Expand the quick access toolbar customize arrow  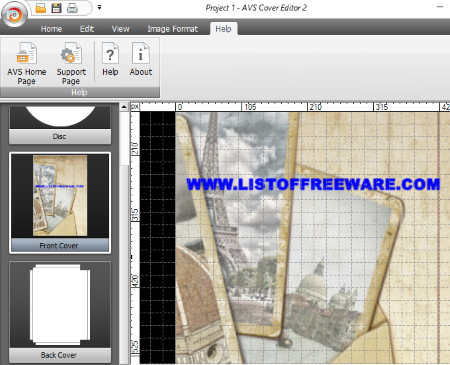(99, 7)
